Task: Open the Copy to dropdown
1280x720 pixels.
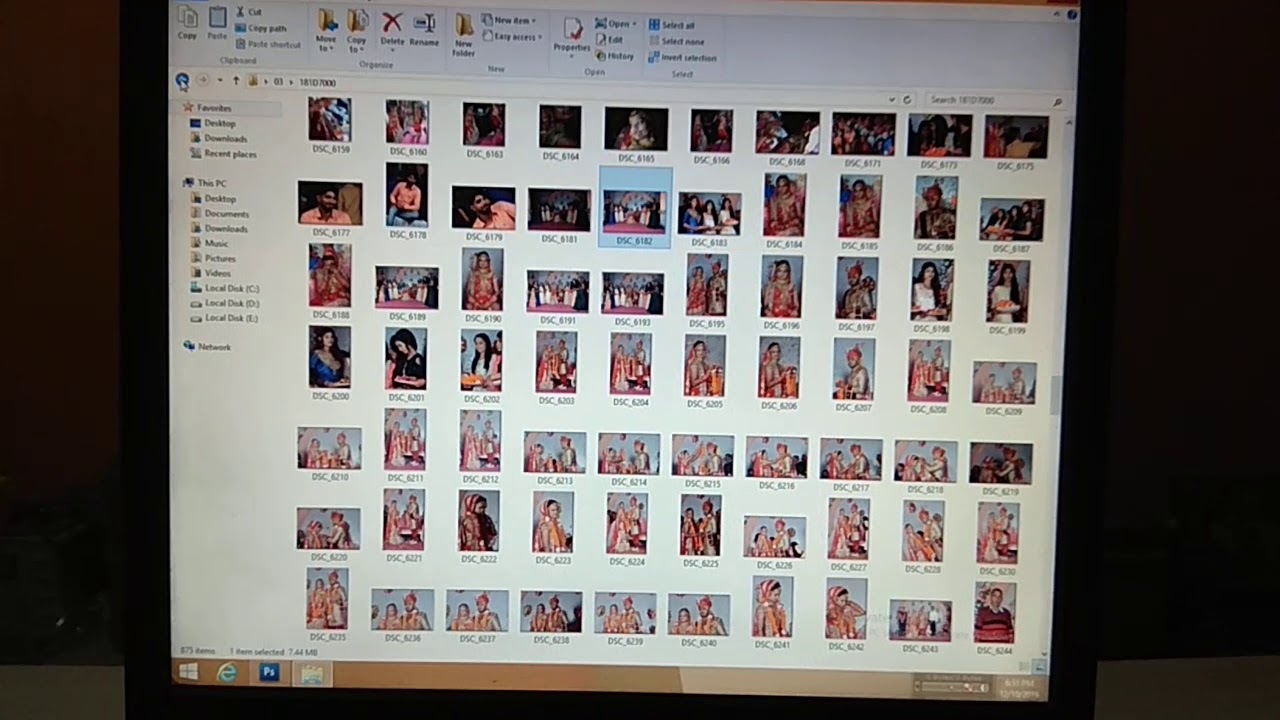Action: [x=357, y=30]
